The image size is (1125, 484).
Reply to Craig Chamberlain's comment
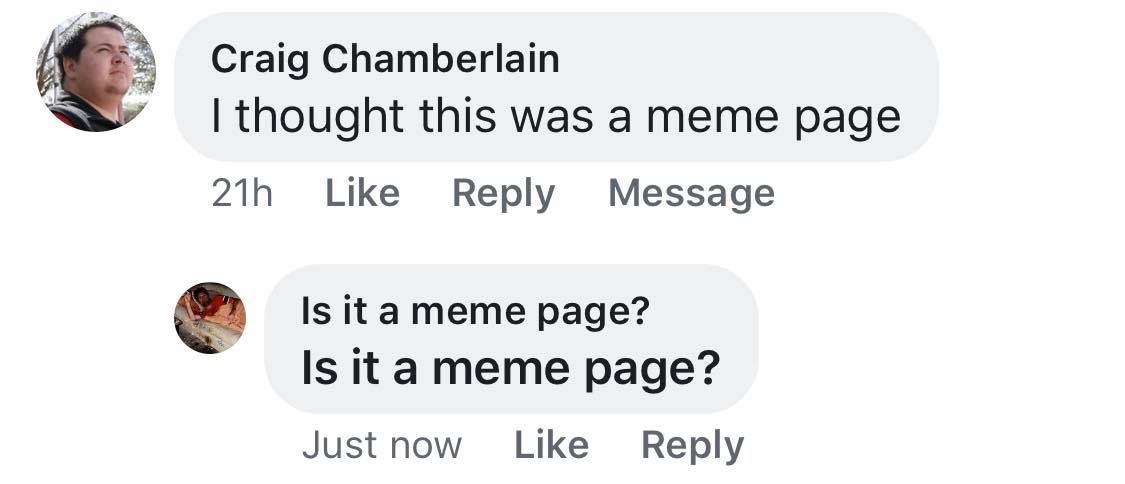coord(503,194)
